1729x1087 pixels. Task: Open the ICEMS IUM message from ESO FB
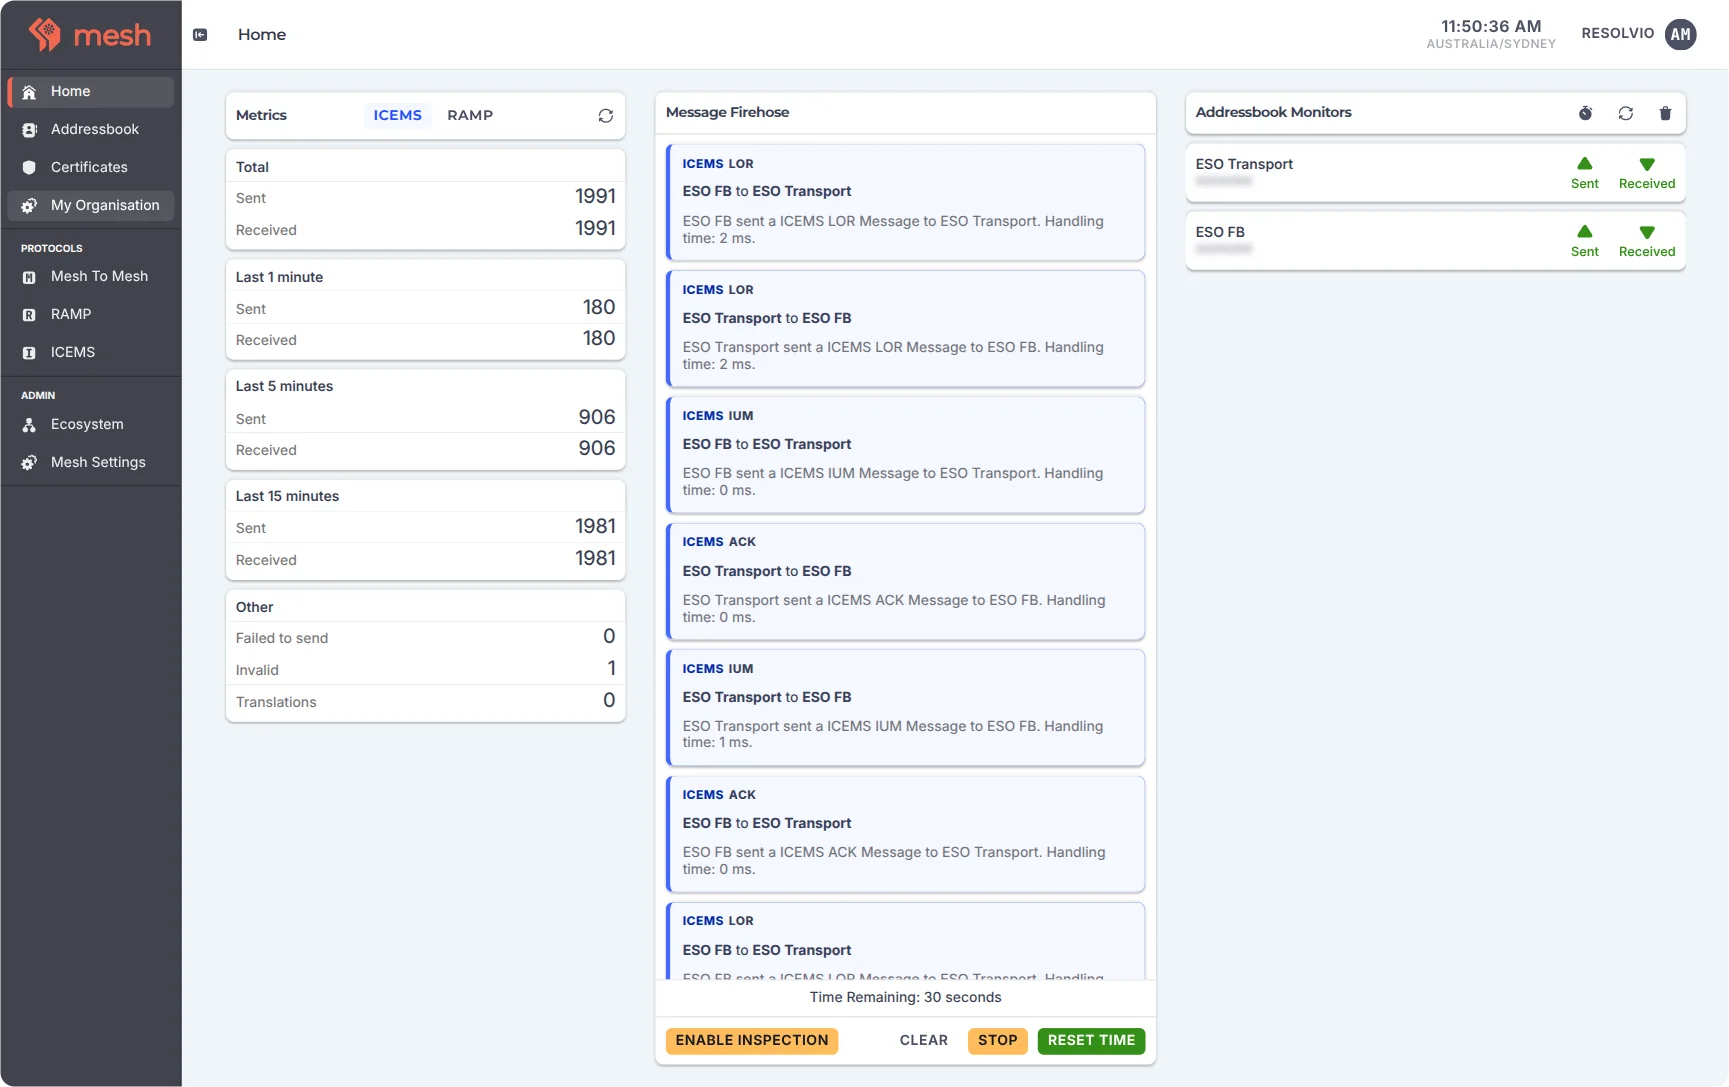tap(906, 455)
